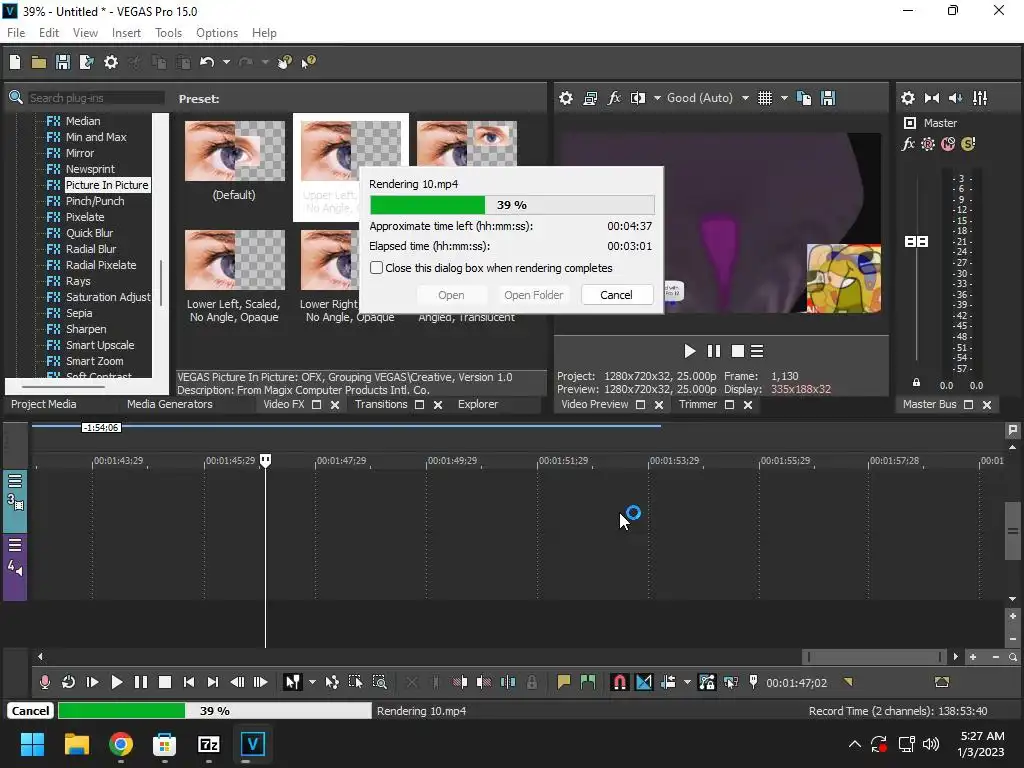This screenshot has height=768, width=1024.
Task: Click the Open button in the render dialog
Action: [451, 295]
